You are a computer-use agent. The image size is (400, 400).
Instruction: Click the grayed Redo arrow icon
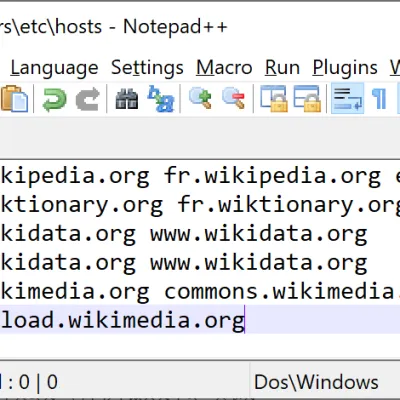(88, 99)
